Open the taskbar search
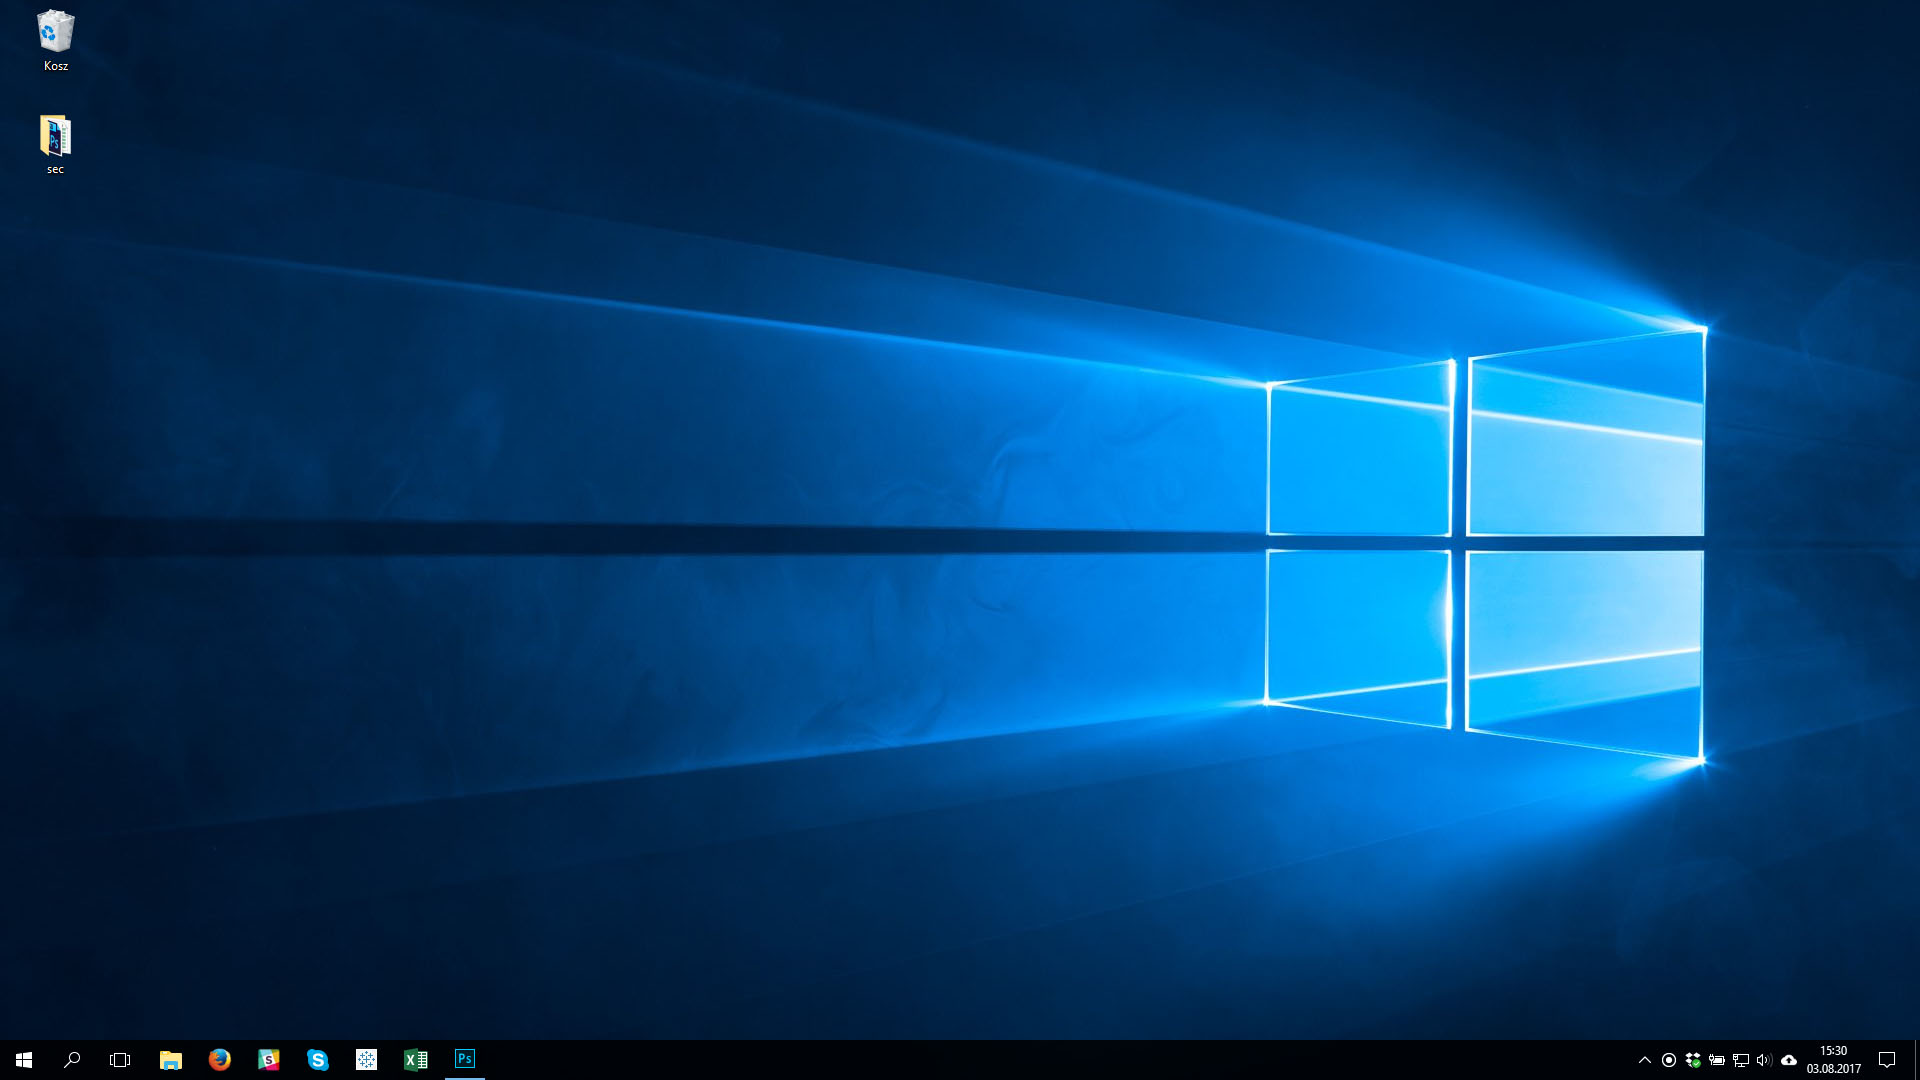Viewport: 1920px width, 1080px height. (70, 1059)
